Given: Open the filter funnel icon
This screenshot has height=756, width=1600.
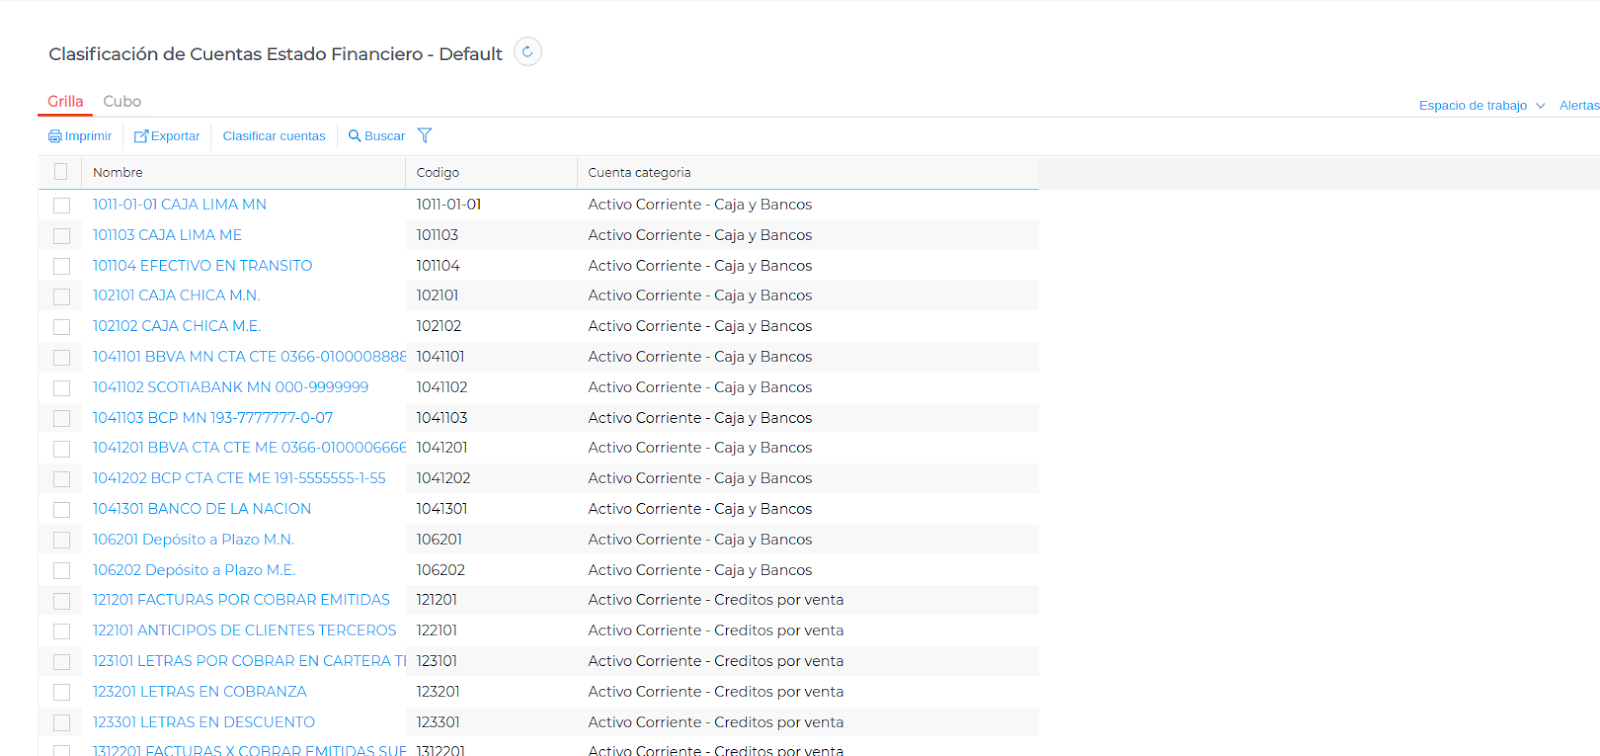Looking at the screenshot, I should [425, 136].
